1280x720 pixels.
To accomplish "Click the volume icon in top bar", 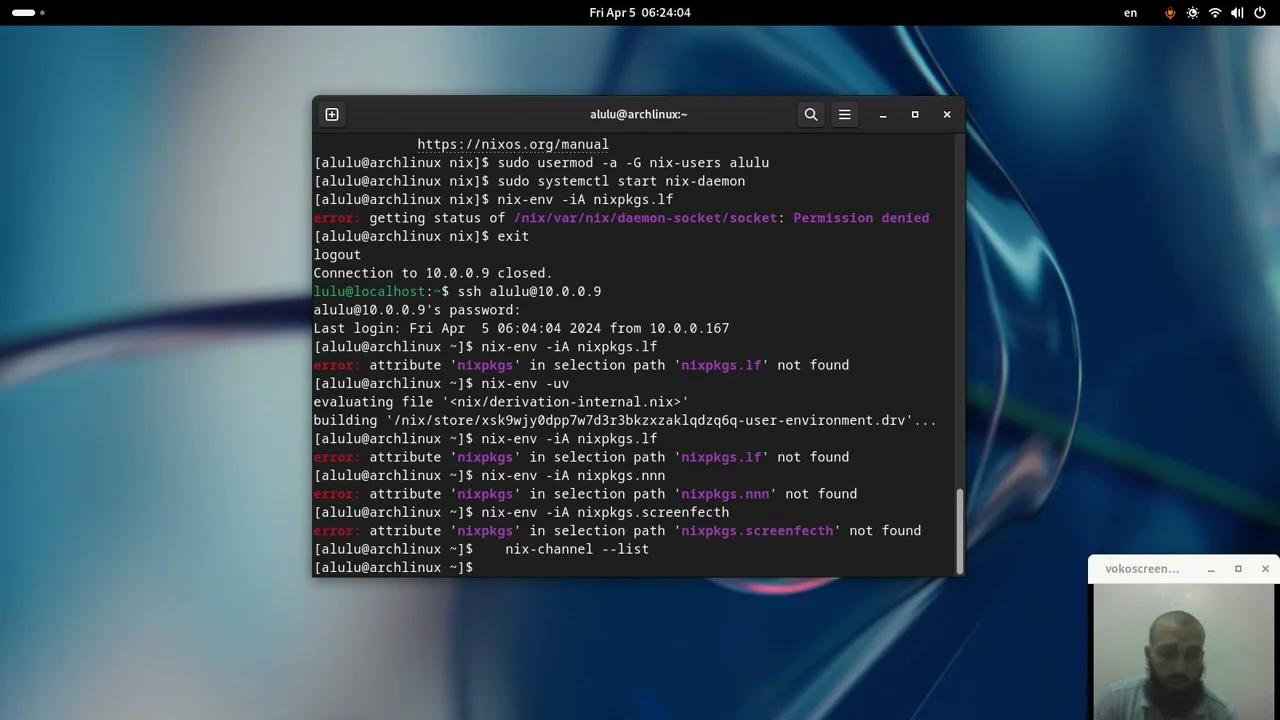I will [x=1237, y=13].
